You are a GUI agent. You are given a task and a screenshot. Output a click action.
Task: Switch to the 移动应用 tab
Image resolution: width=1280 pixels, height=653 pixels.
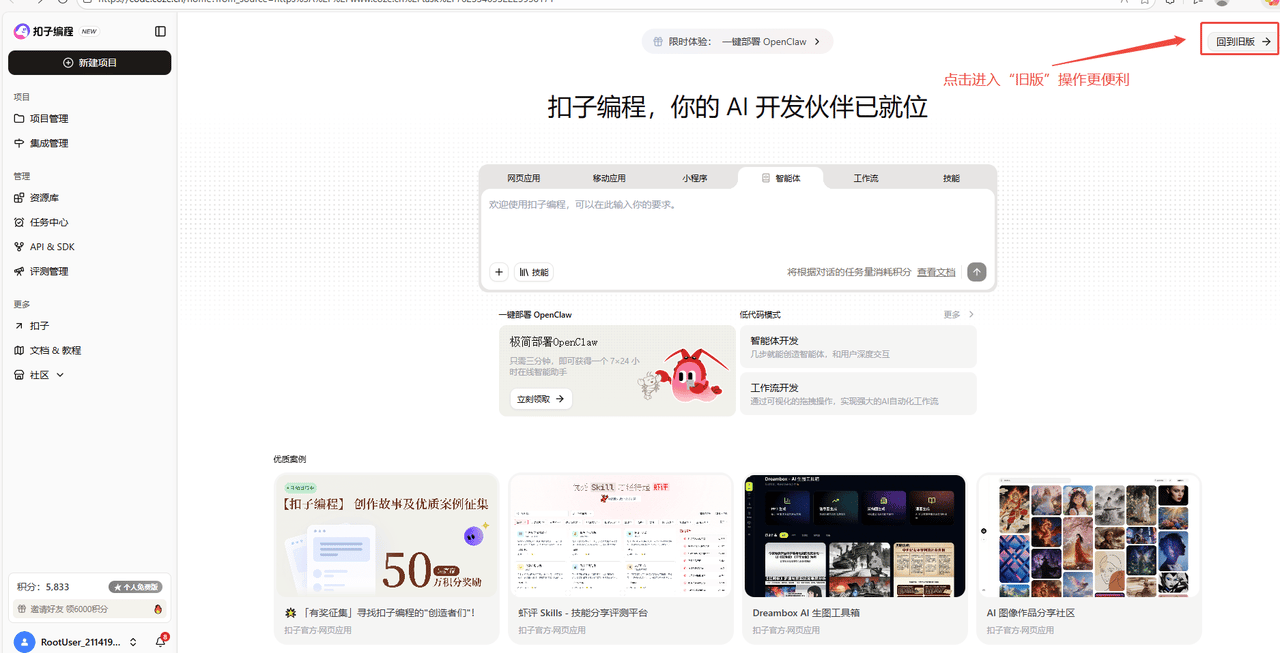609,178
